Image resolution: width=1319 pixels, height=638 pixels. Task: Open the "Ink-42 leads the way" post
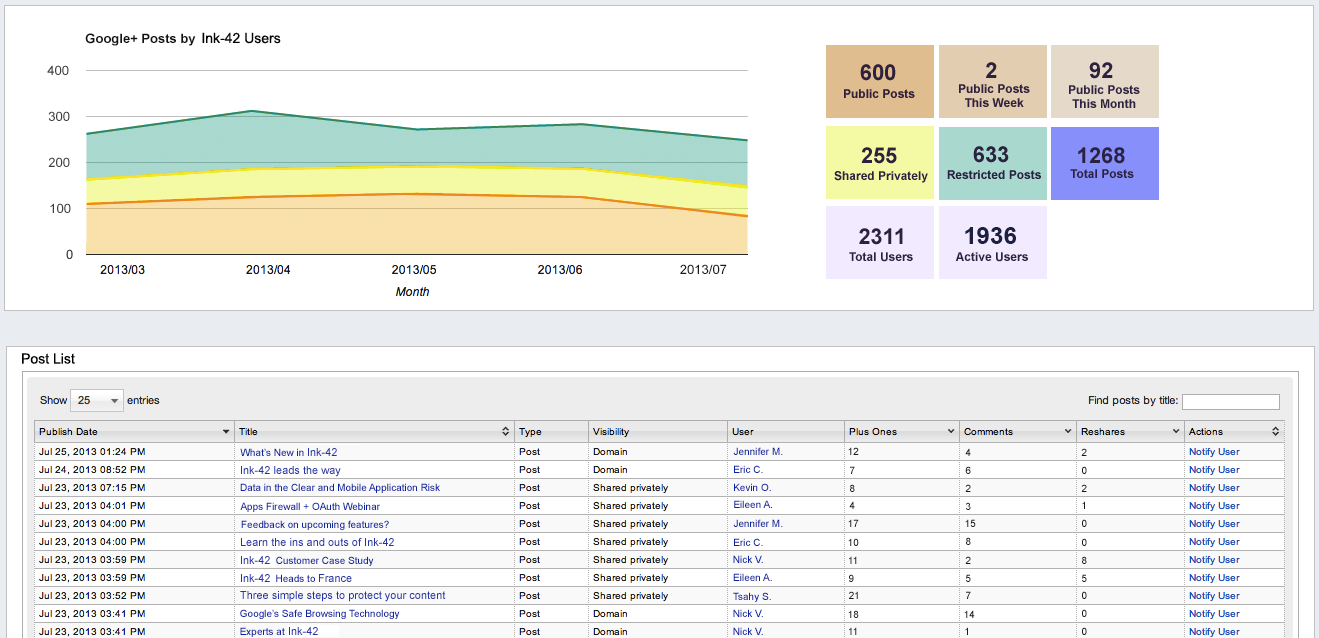[290, 470]
